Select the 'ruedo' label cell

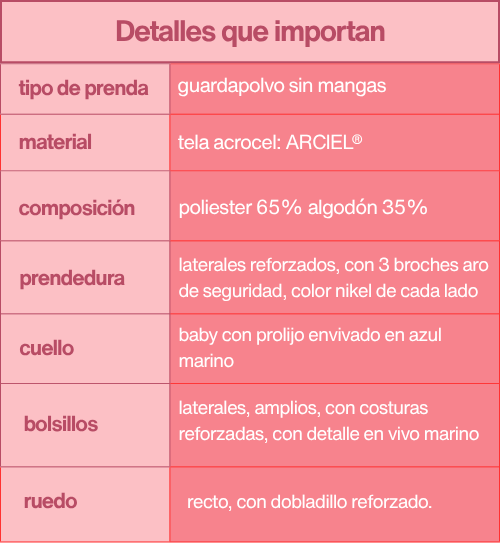point(85,504)
